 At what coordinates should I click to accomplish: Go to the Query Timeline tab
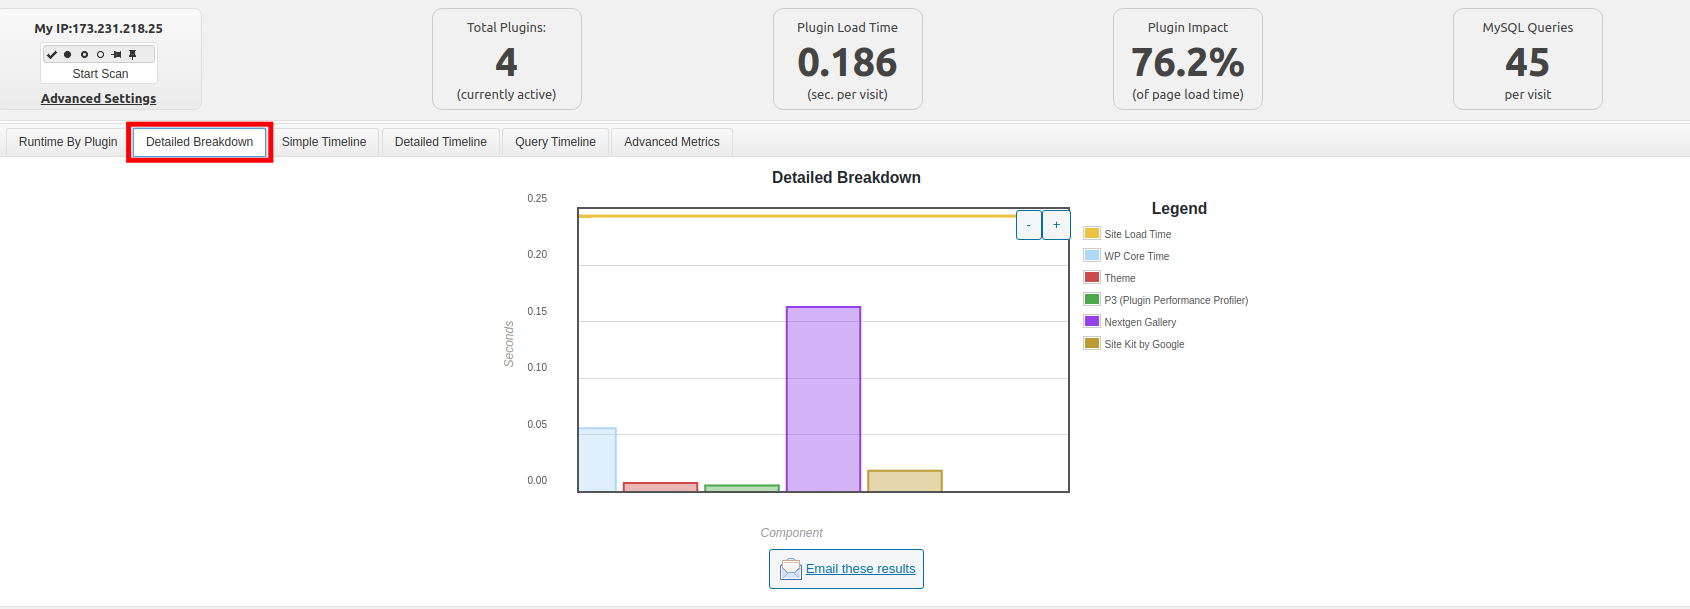point(555,142)
